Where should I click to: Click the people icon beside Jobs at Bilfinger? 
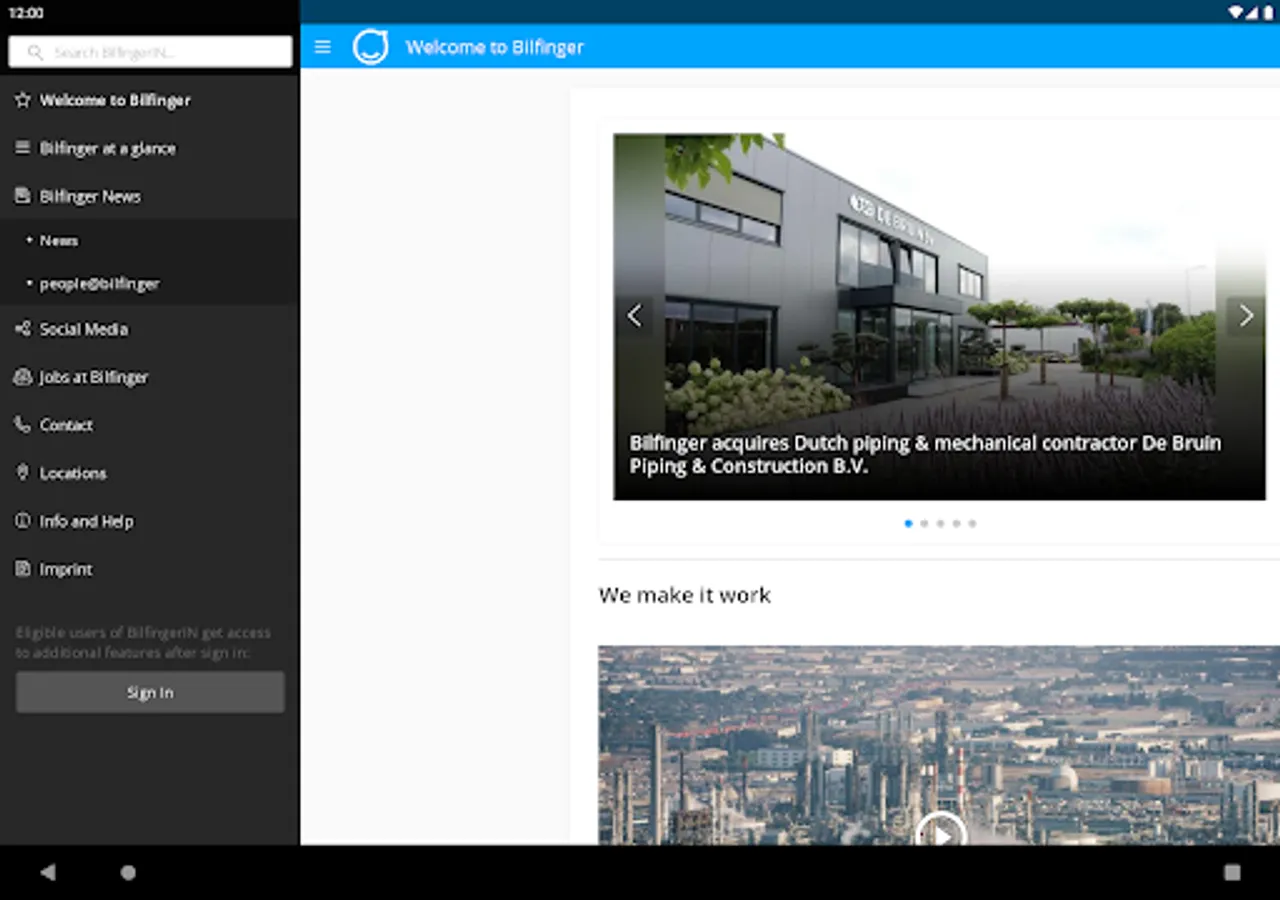tap(22, 377)
